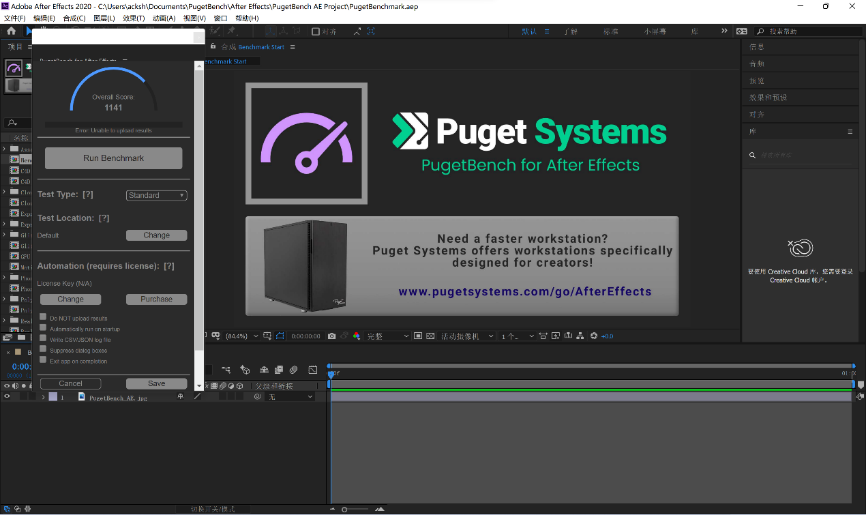Click the graph editor icon in timeline
Viewport: 866px width, 515px height.
click(x=313, y=369)
